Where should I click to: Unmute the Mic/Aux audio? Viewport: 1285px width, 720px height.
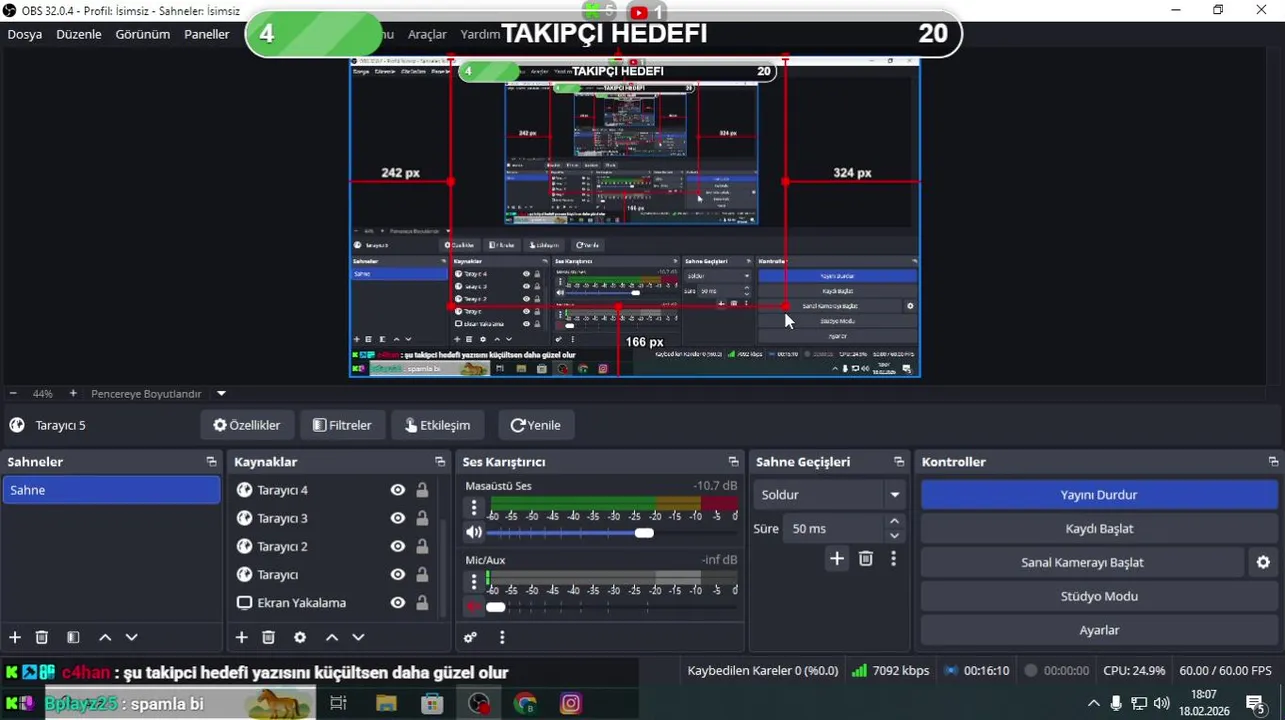[x=474, y=606]
